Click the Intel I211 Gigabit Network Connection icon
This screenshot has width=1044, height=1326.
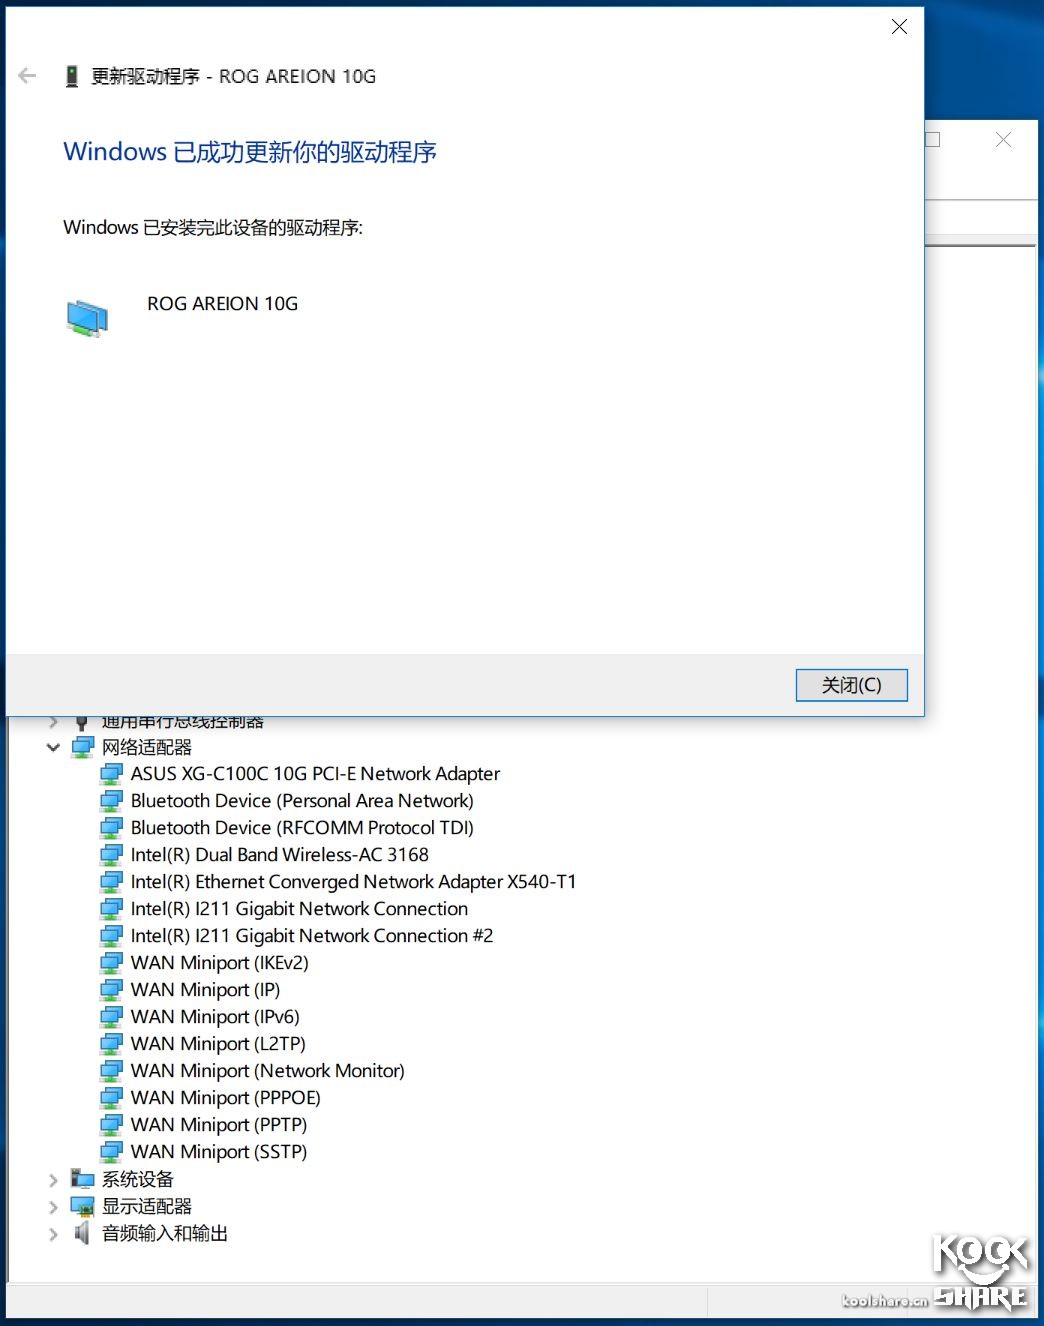(112, 909)
